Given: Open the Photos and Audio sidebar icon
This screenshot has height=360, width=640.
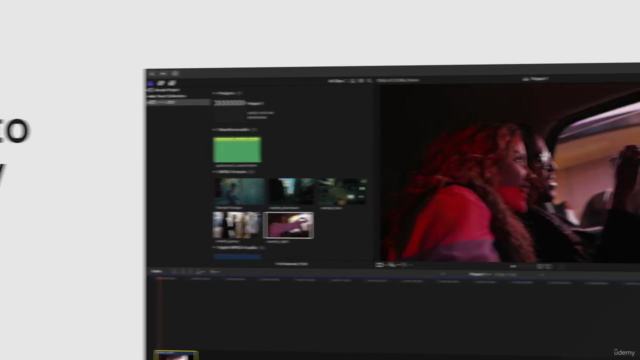Looking at the screenshot, I should pos(161,83).
